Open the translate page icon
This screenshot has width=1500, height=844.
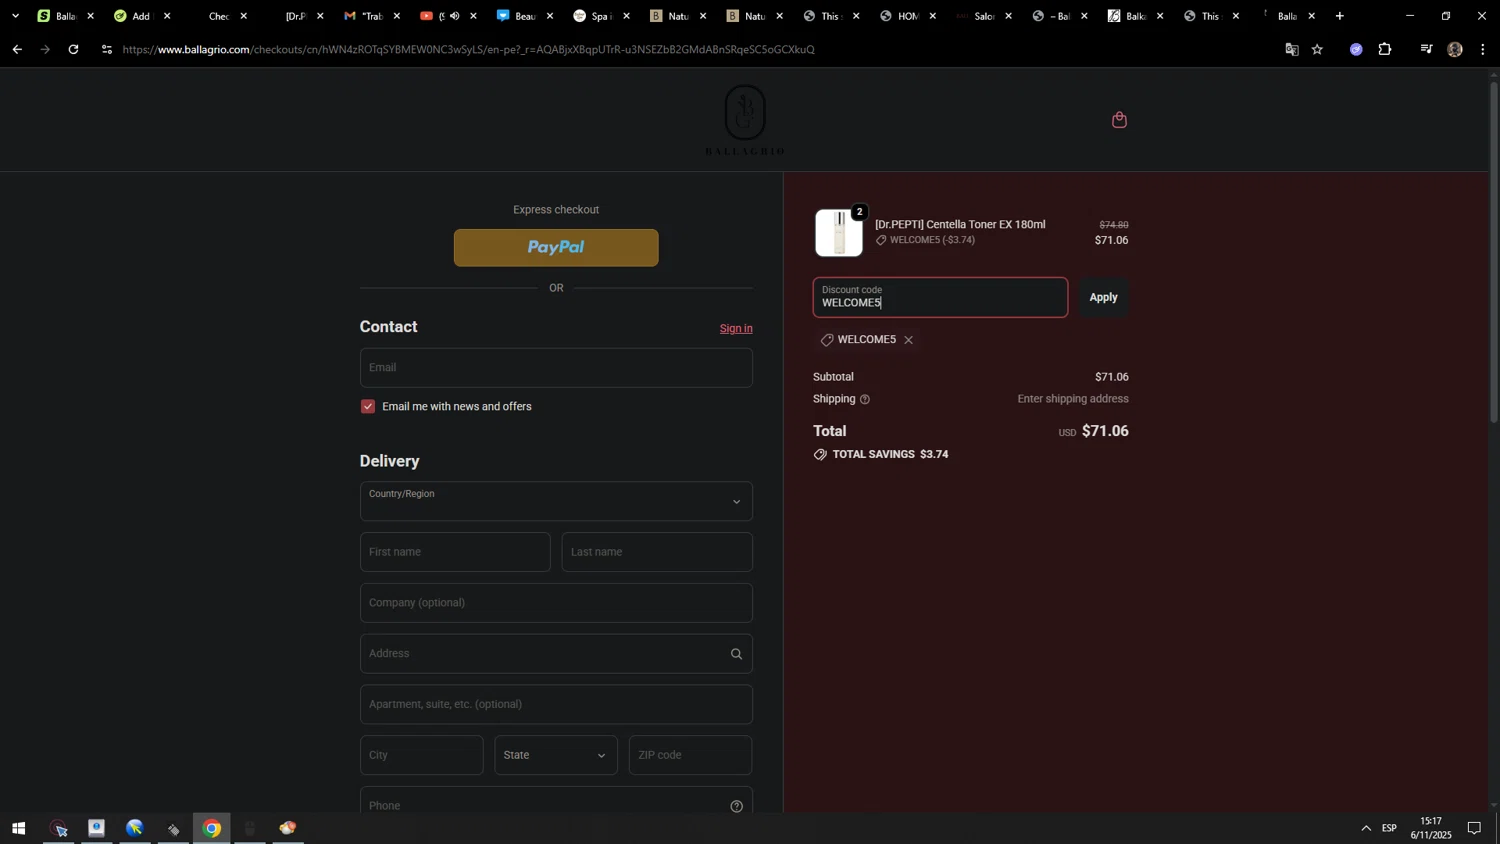coord(1291,49)
